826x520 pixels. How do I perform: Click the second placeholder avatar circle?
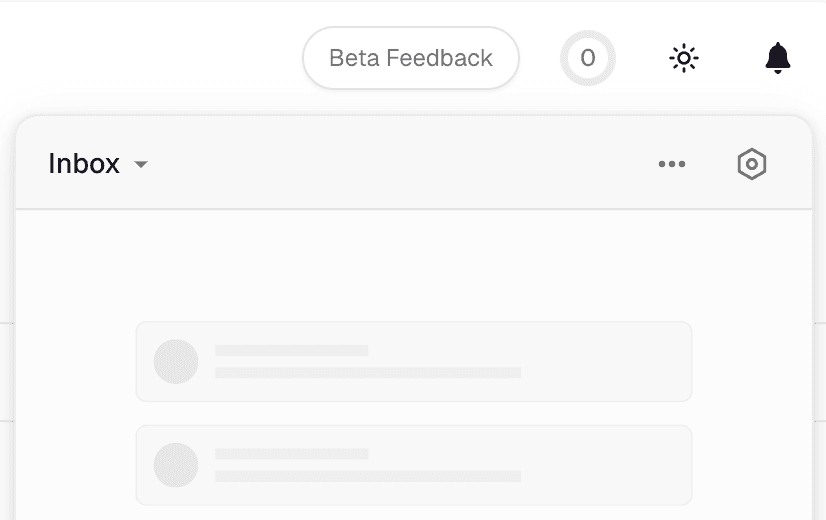[x=176, y=465]
